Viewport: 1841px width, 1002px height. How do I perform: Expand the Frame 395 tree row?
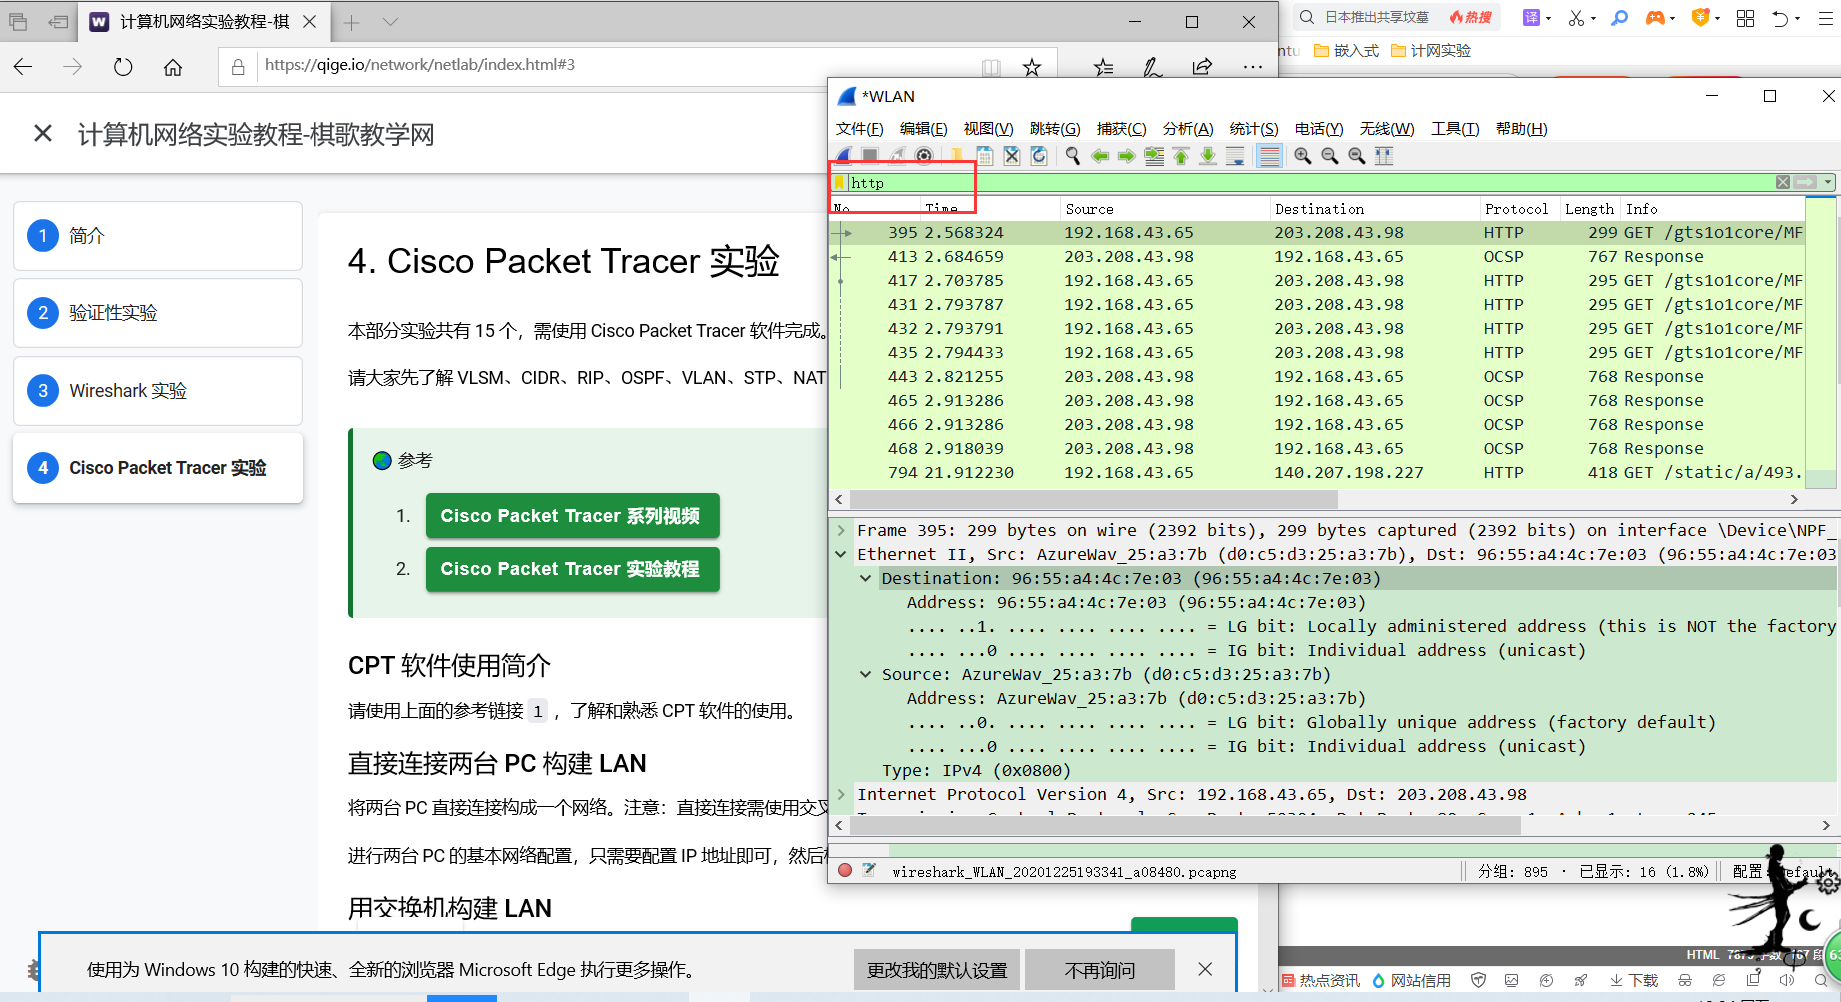click(x=841, y=530)
